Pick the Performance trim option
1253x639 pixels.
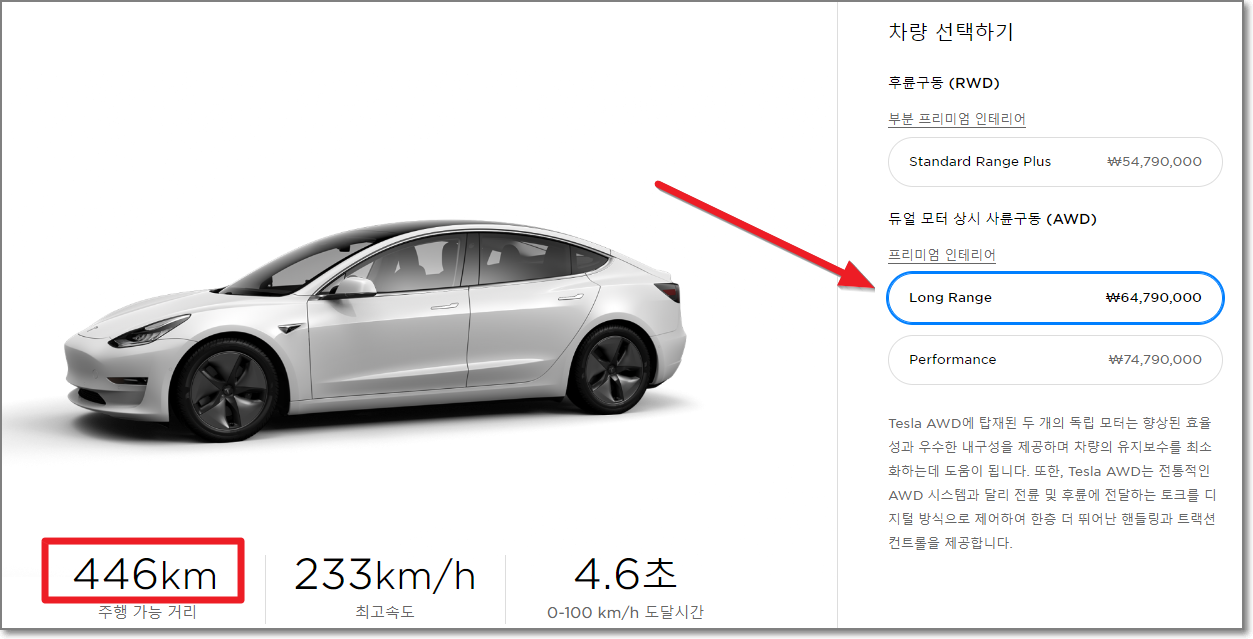coord(1055,360)
